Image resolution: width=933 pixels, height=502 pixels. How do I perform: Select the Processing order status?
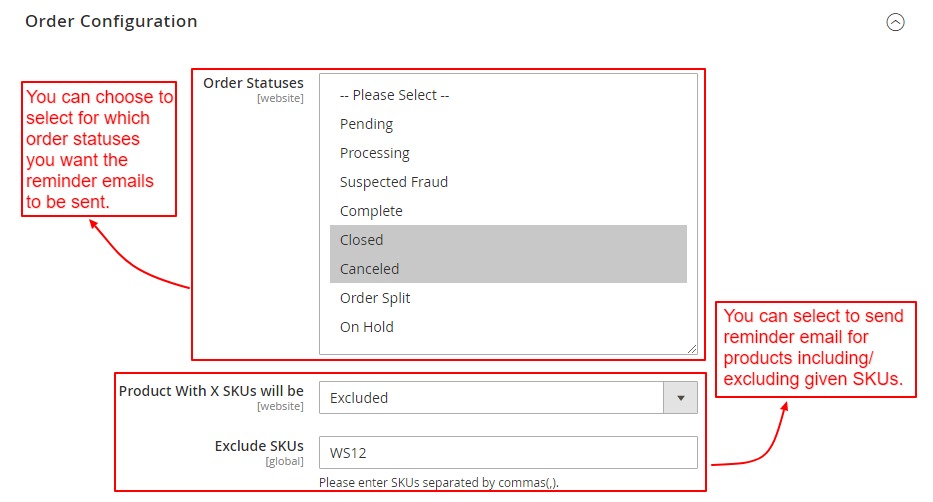click(374, 153)
